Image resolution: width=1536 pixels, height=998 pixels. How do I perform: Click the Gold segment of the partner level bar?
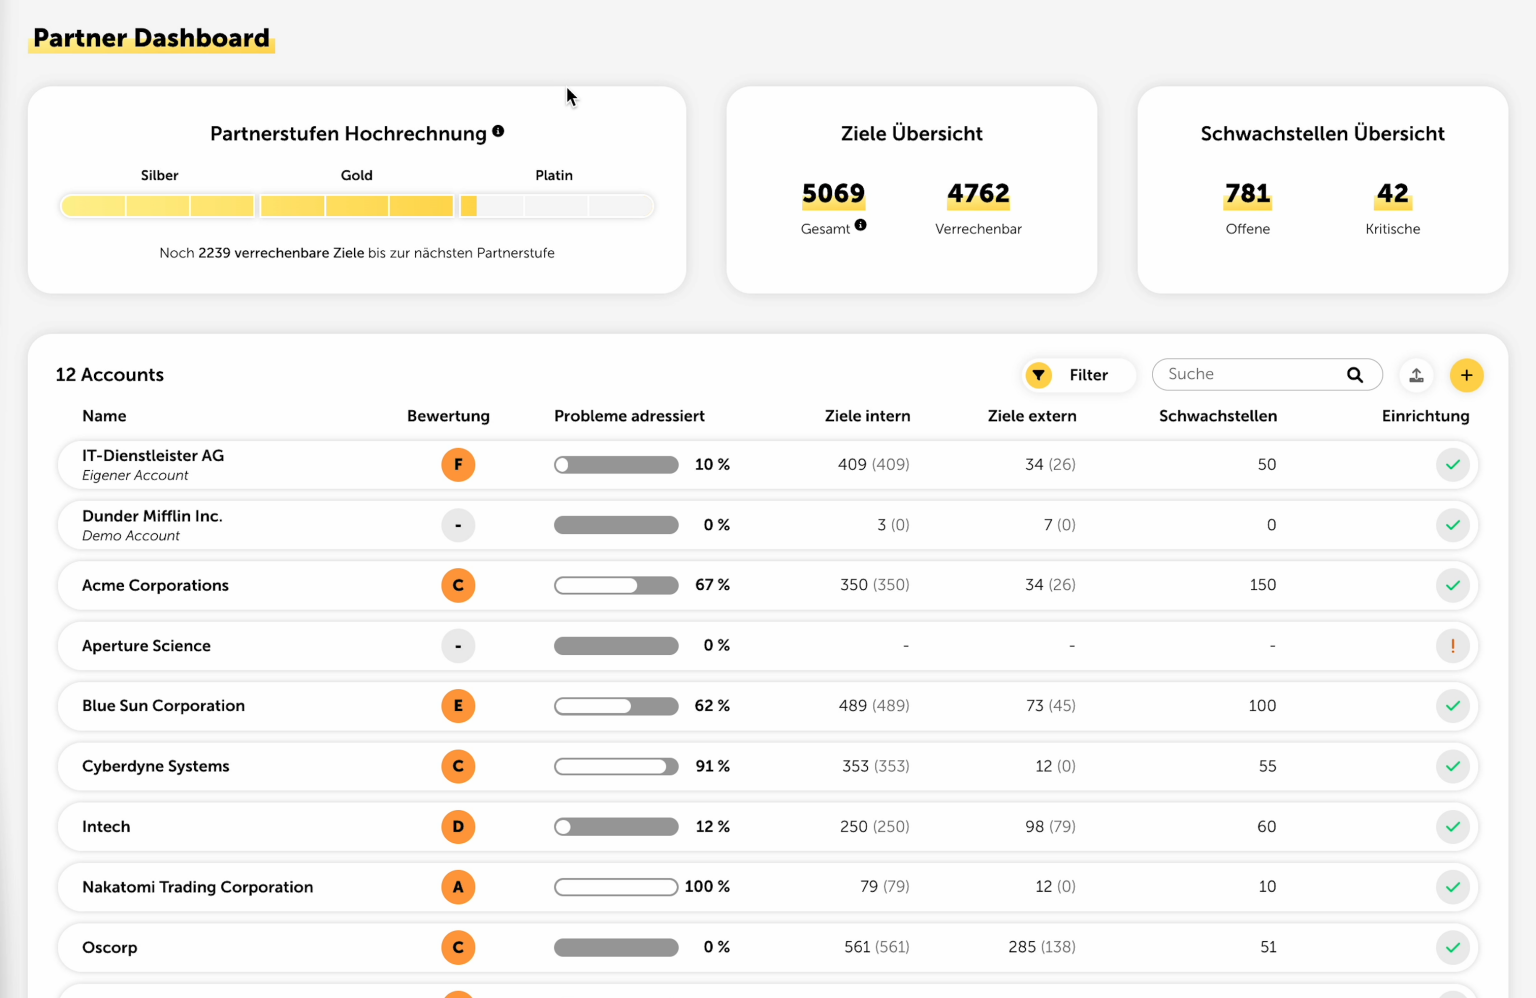click(x=357, y=206)
